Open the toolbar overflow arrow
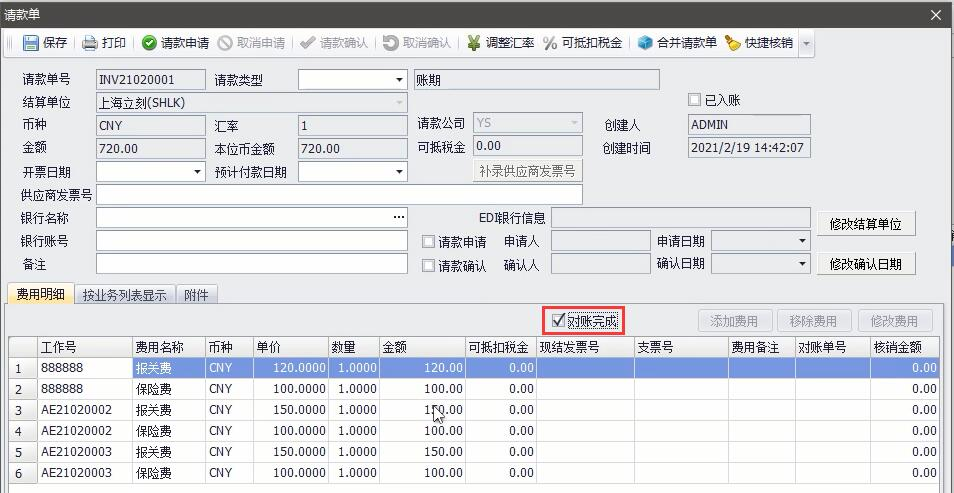The image size is (954, 493). click(806, 44)
